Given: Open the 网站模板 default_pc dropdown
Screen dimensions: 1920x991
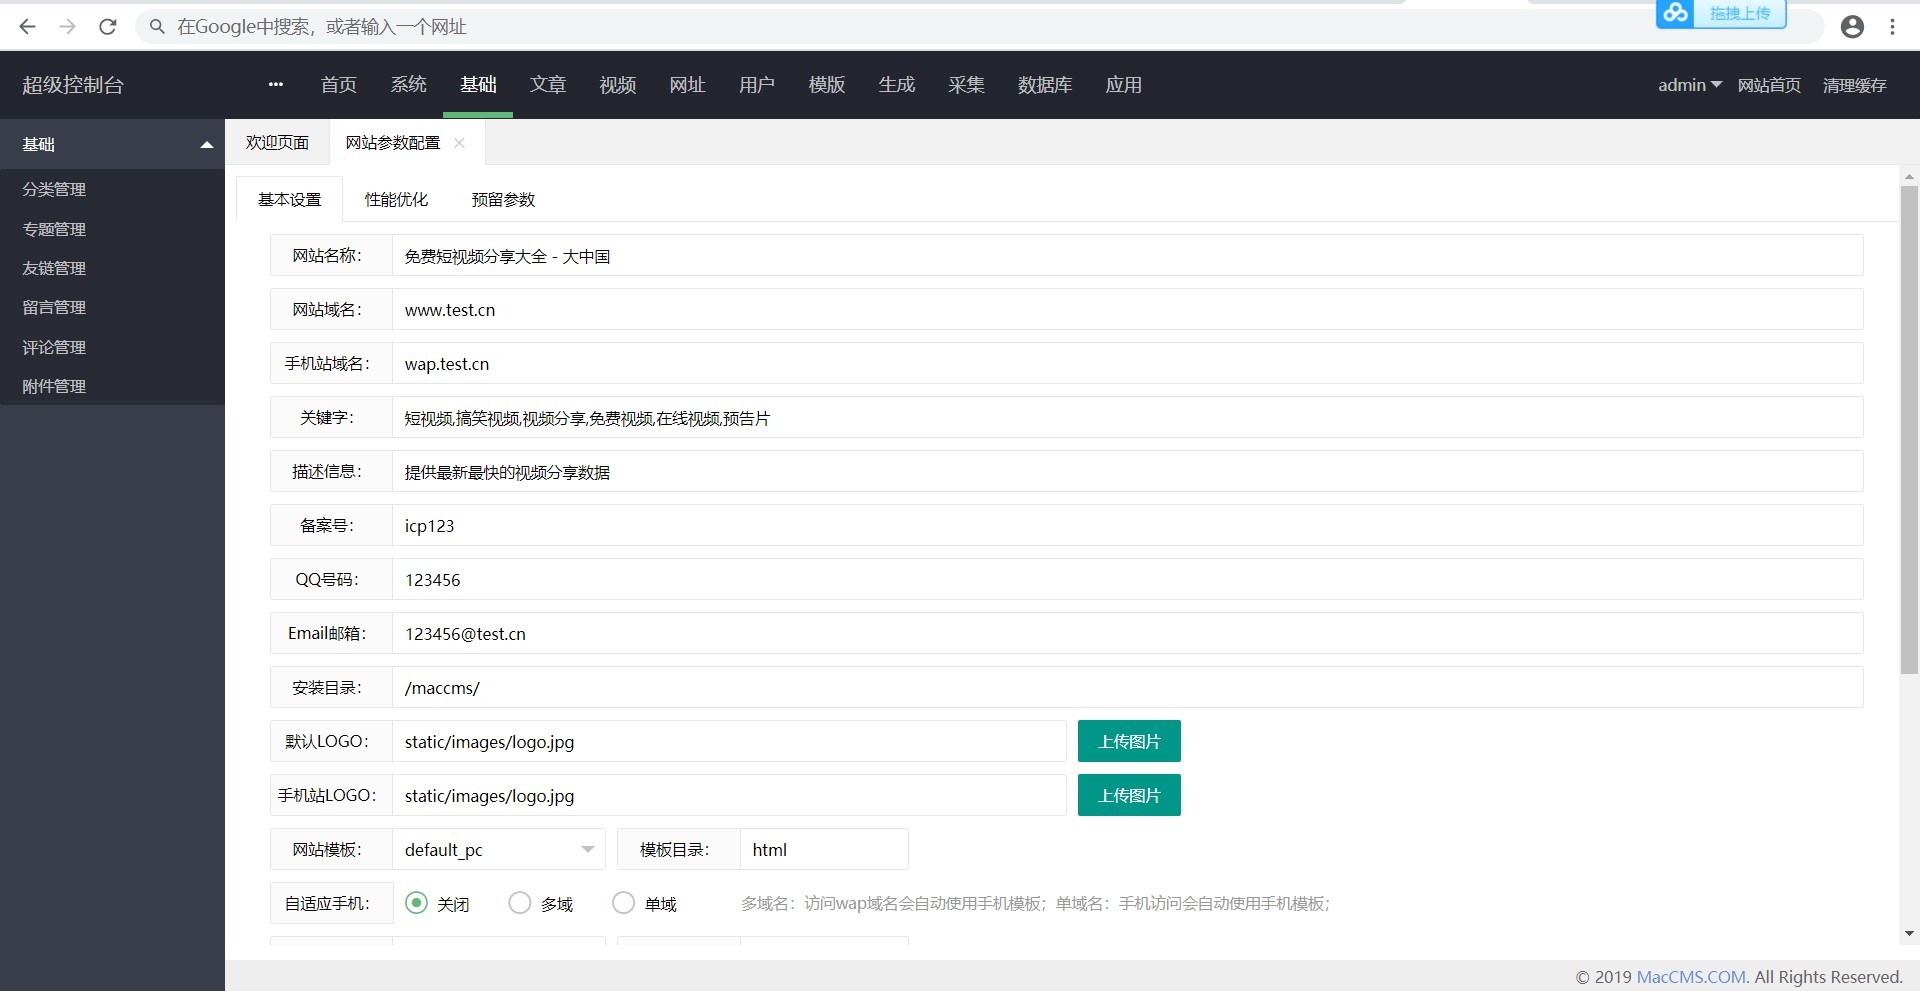Looking at the screenshot, I should 498,849.
